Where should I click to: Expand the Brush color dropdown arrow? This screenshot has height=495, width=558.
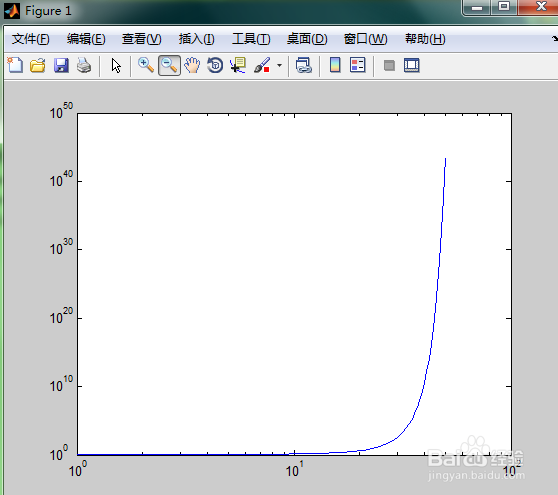279,65
